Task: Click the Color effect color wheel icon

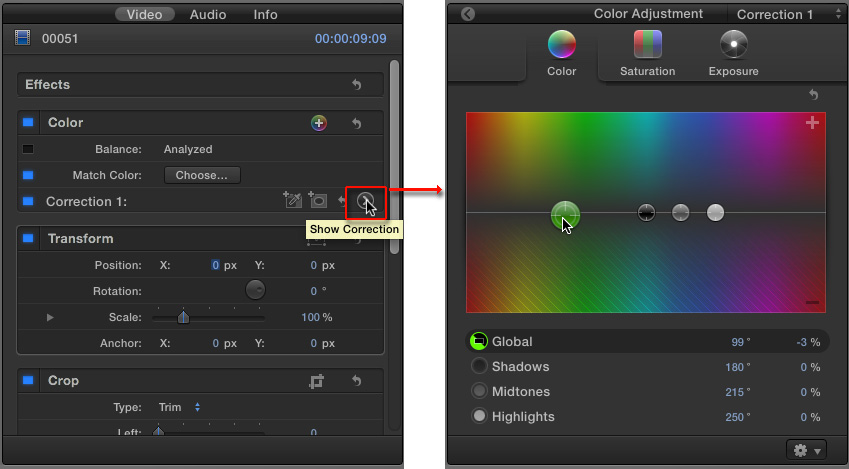Action: click(318, 123)
